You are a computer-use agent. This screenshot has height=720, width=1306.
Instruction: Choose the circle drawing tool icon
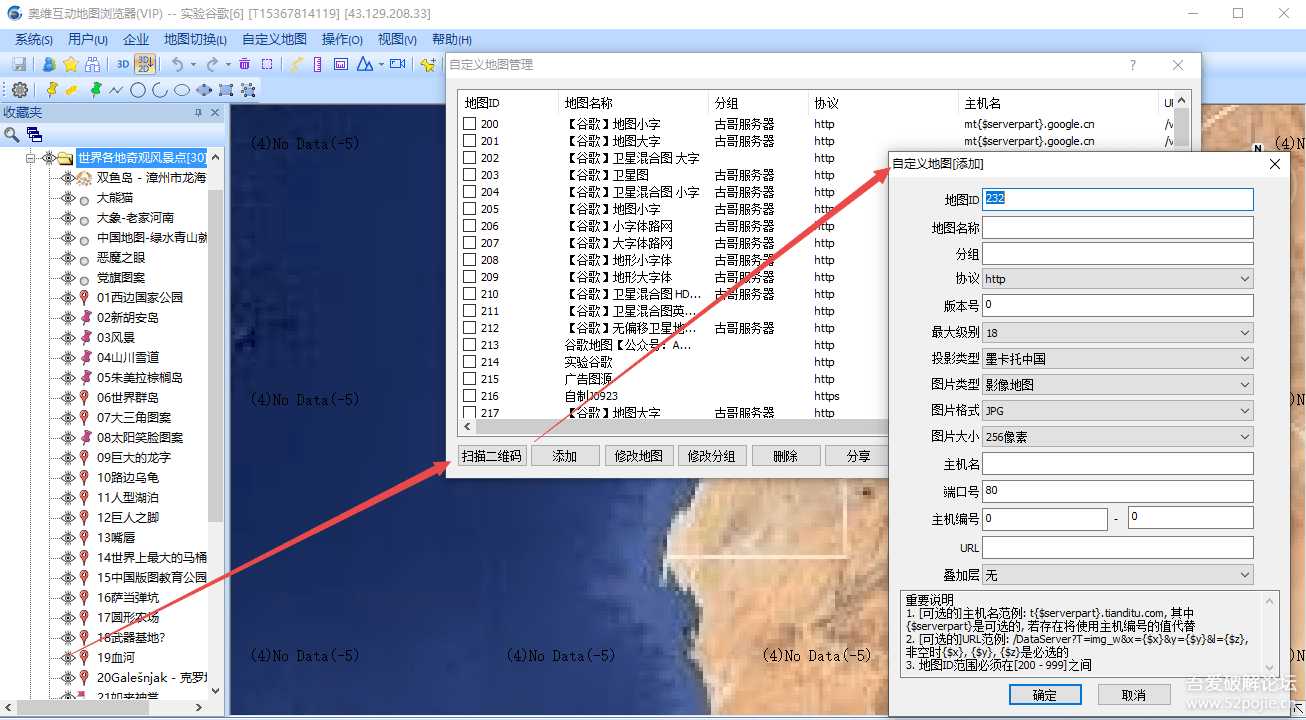point(138,89)
